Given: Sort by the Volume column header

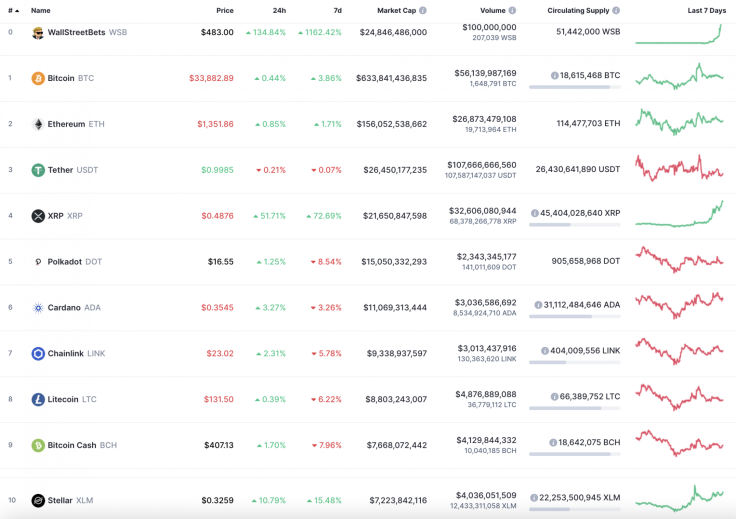Looking at the screenshot, I should 493,10.
